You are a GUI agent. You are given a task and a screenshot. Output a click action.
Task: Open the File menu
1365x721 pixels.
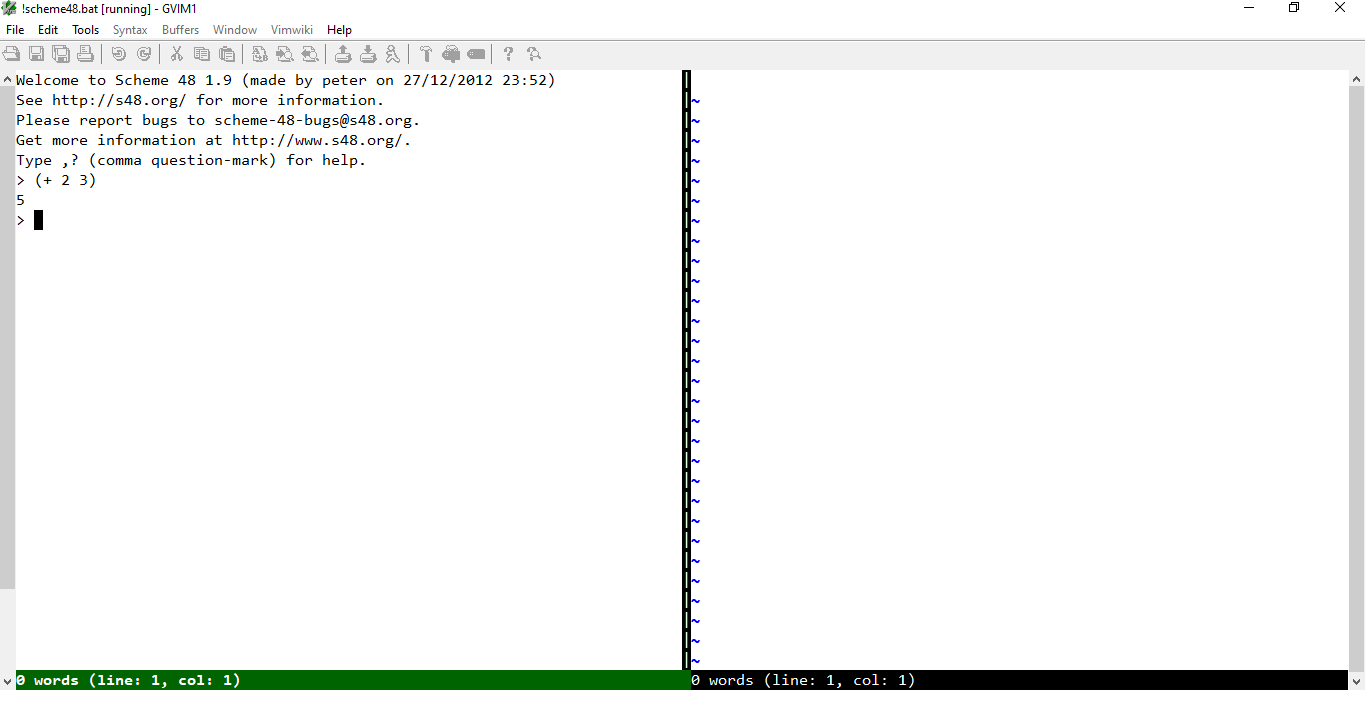(15, 30)
